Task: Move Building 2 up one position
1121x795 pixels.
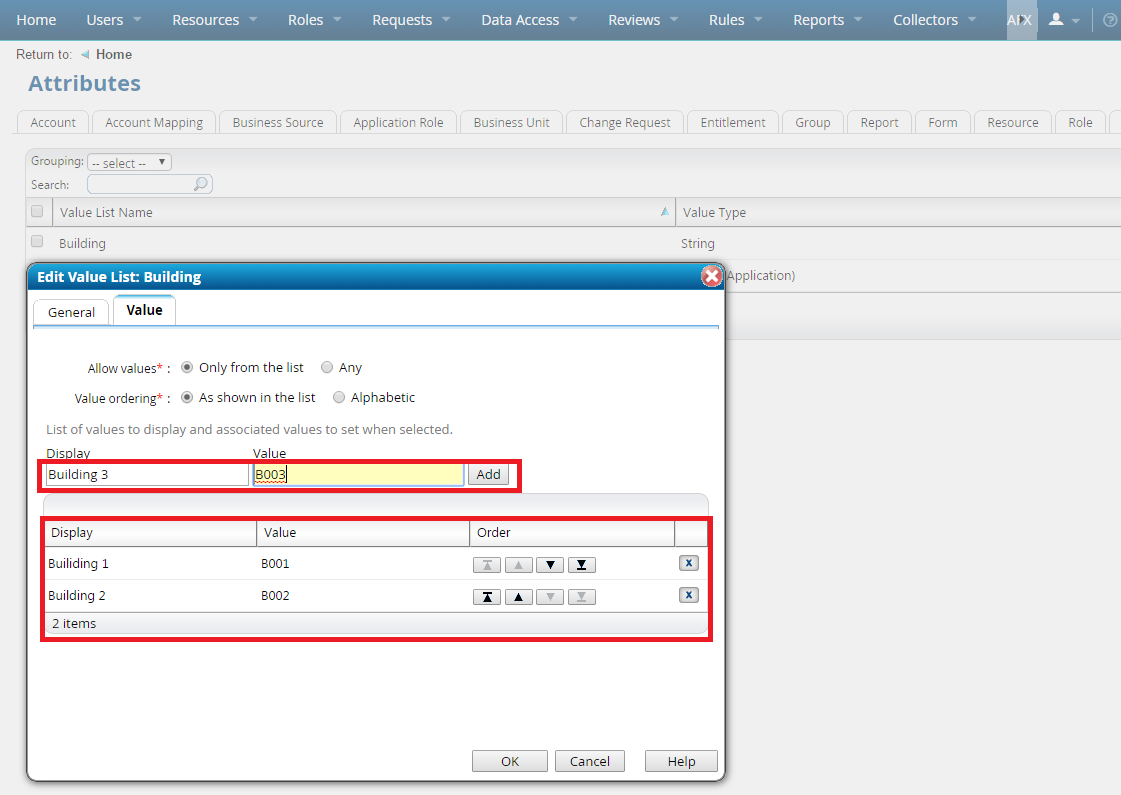Action: (518, 597)
